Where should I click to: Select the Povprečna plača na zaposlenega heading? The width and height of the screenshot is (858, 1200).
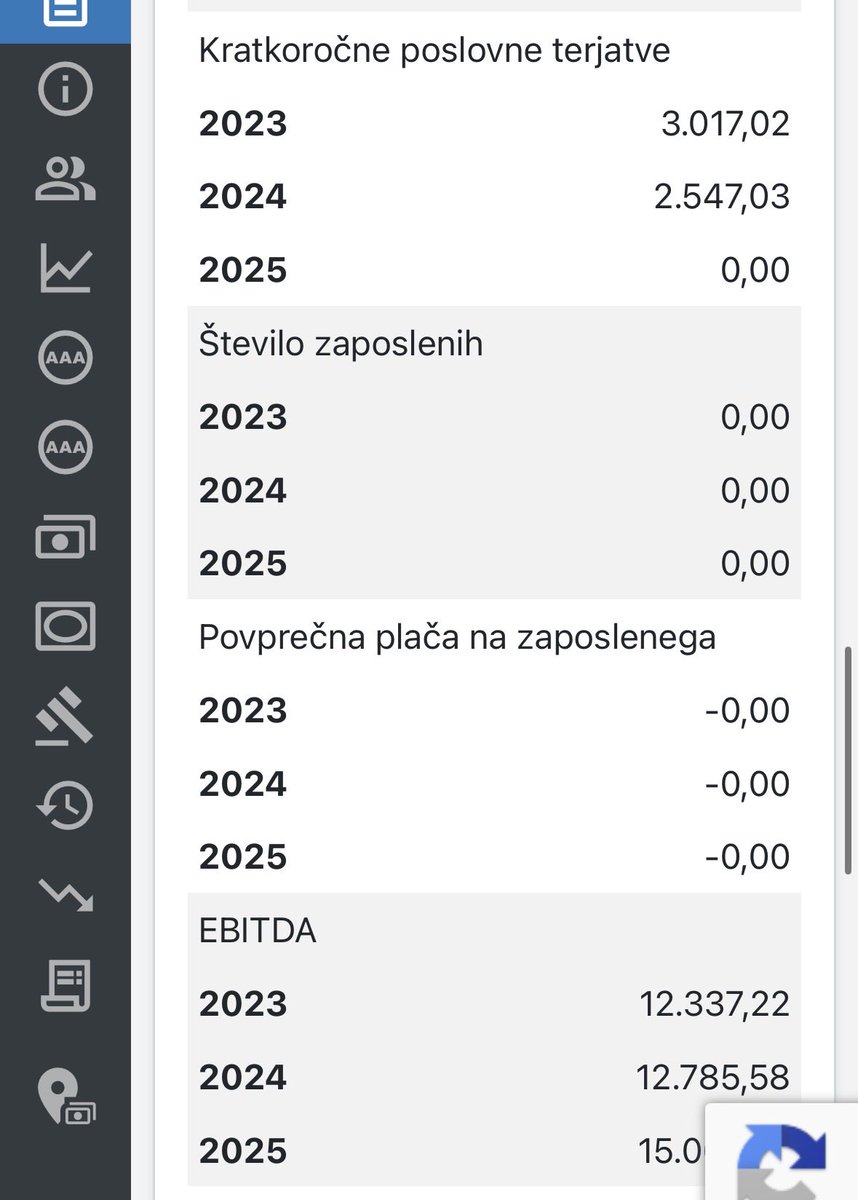tap(457, 637)
